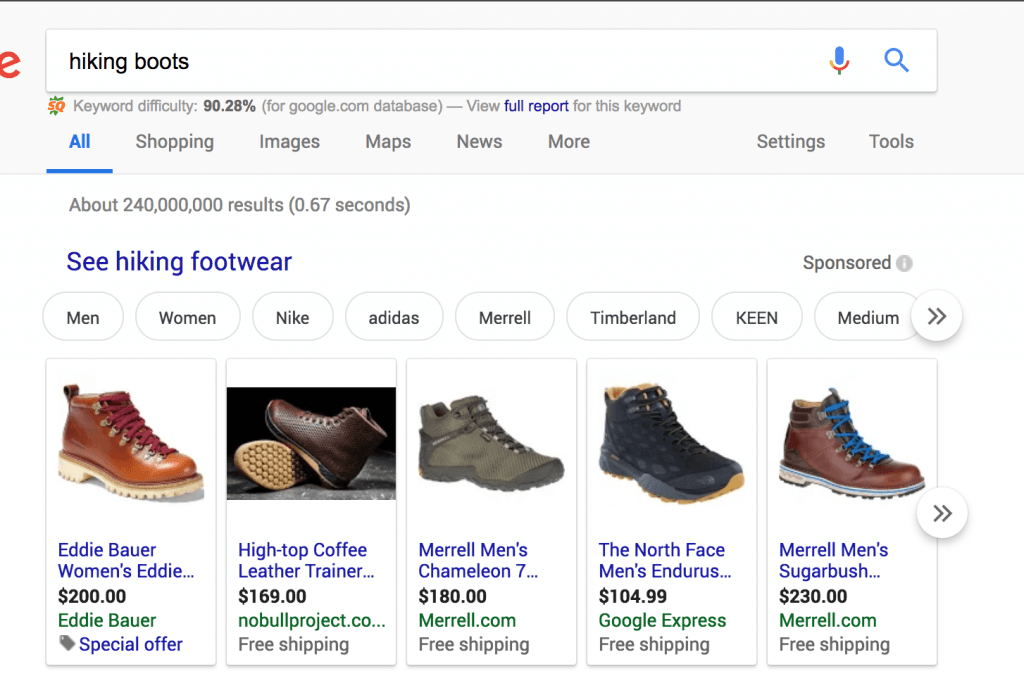
Task: Switch to the Shopping tab
Action: [x=174, y=142]
